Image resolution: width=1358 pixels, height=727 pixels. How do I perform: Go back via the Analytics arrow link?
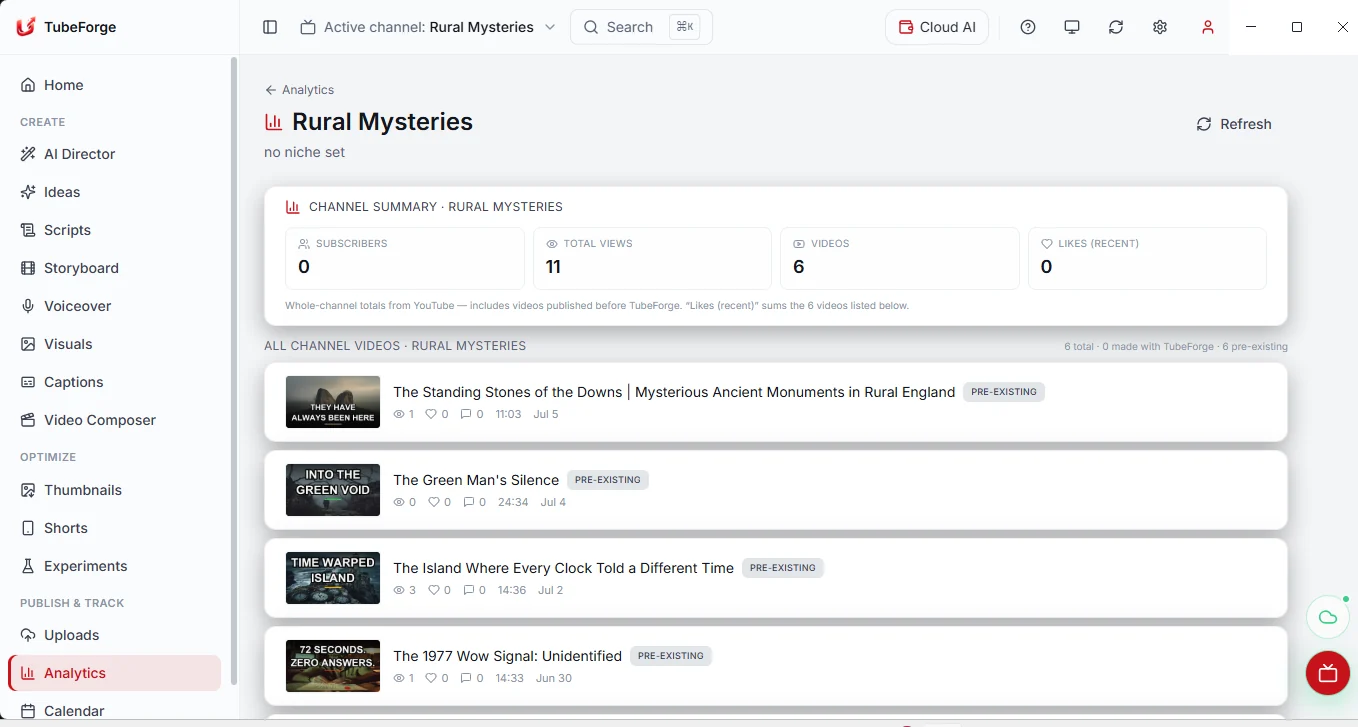(299, 90)
